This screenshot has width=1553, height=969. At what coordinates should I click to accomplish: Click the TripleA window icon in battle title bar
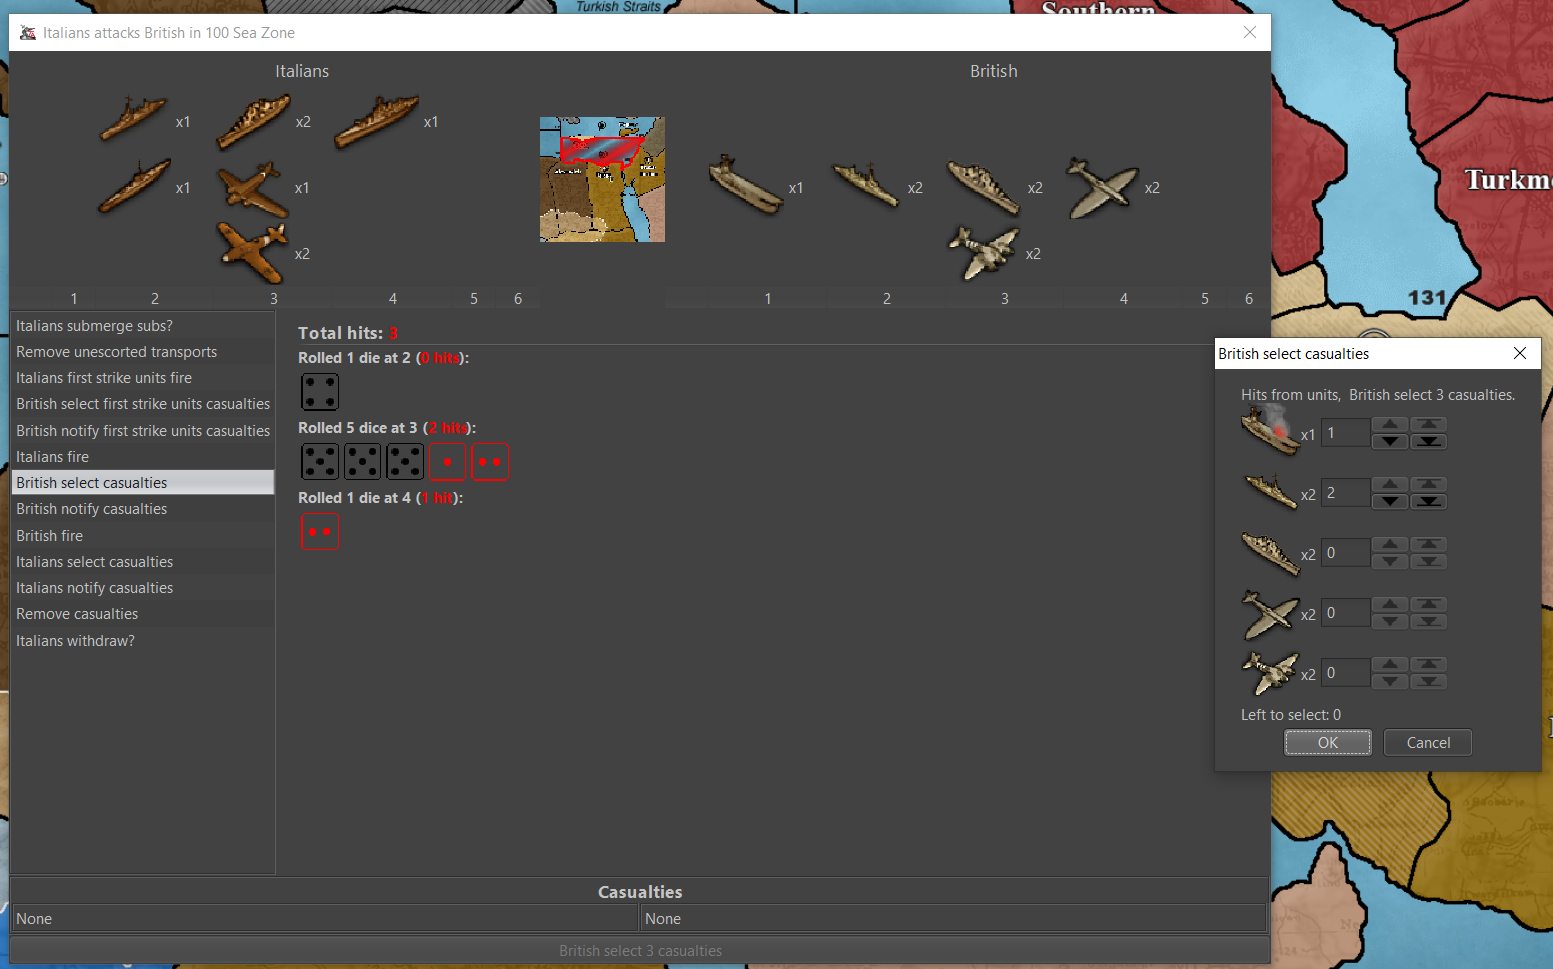[x=28, y=33]
